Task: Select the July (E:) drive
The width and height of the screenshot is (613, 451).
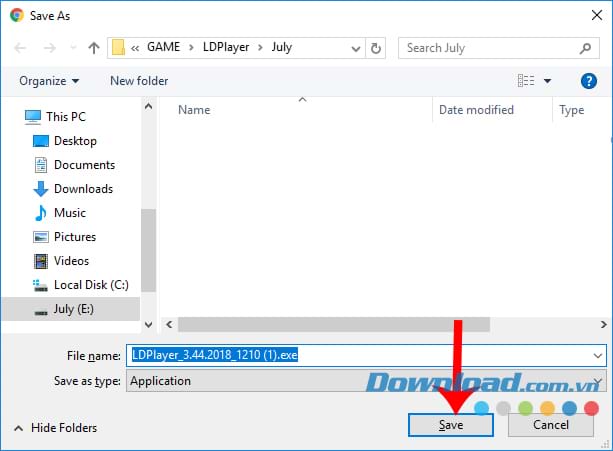Action: tap(71, 309)
